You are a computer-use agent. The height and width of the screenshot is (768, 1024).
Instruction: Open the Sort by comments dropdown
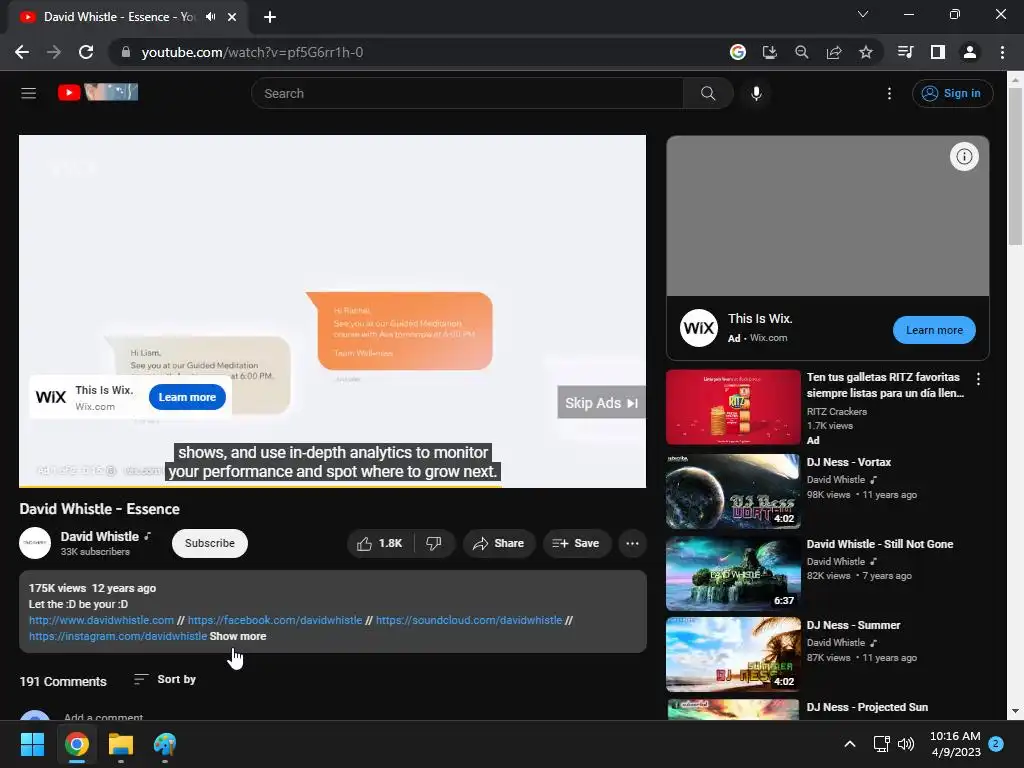[x=165, y=680]
